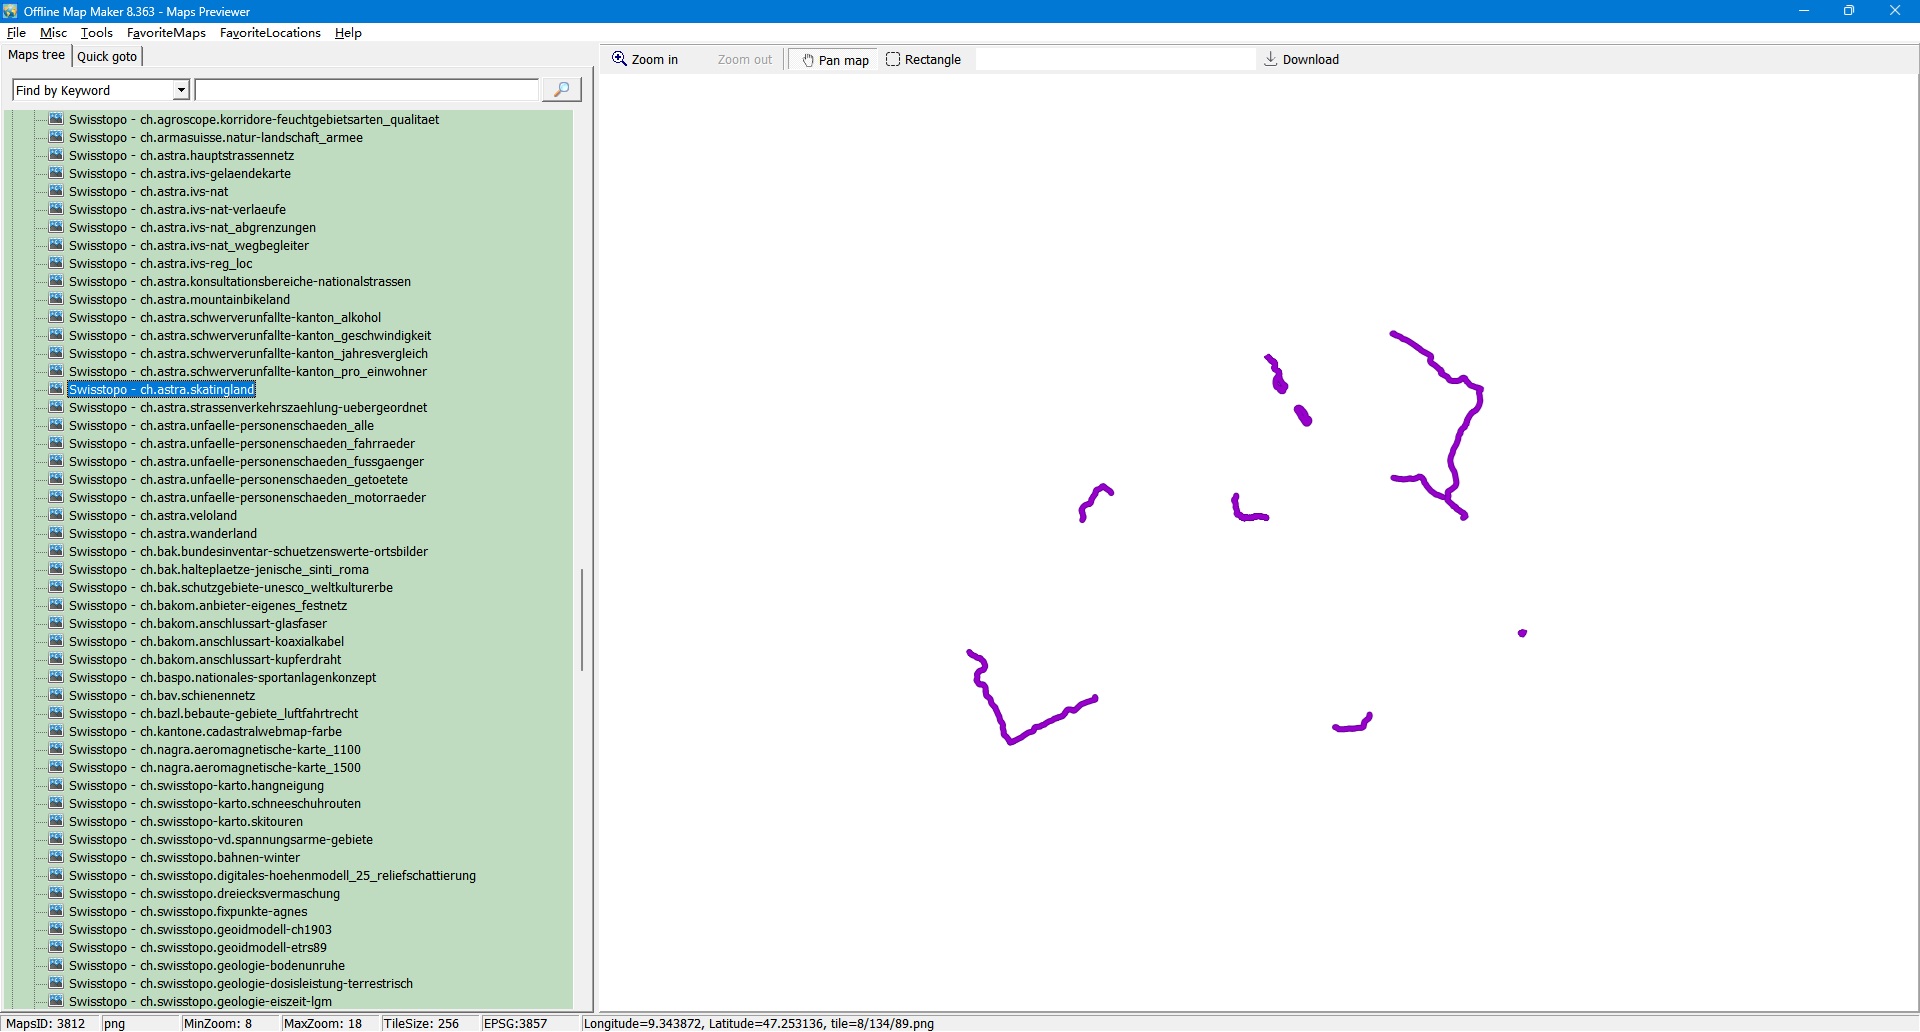
Task: Click the Download arrow icon
Action: 1270,59
